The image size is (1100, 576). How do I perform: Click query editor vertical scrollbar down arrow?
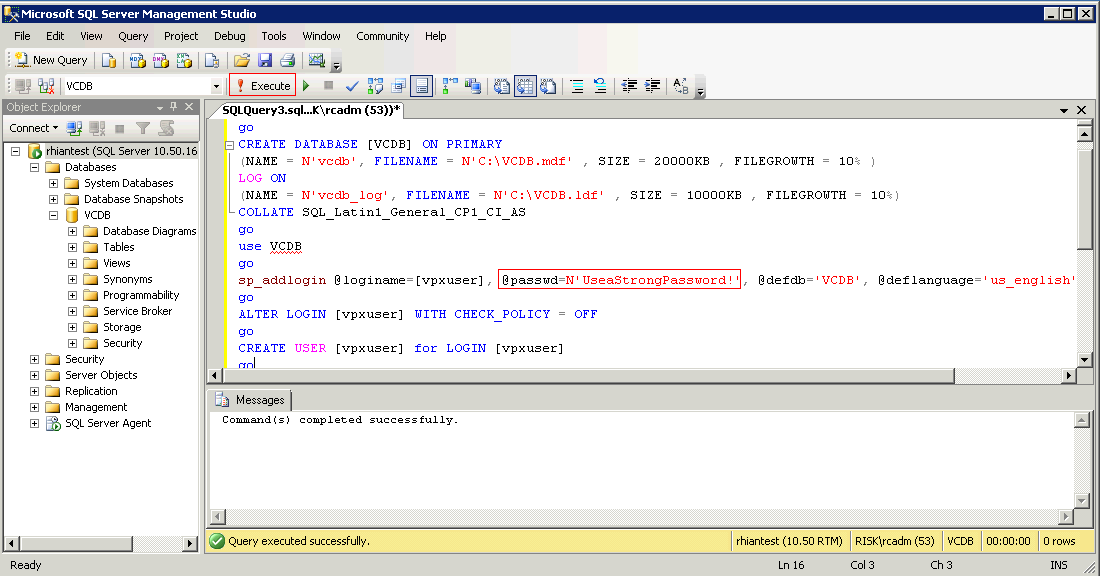pyautogui.click(x=1085, y=360)
